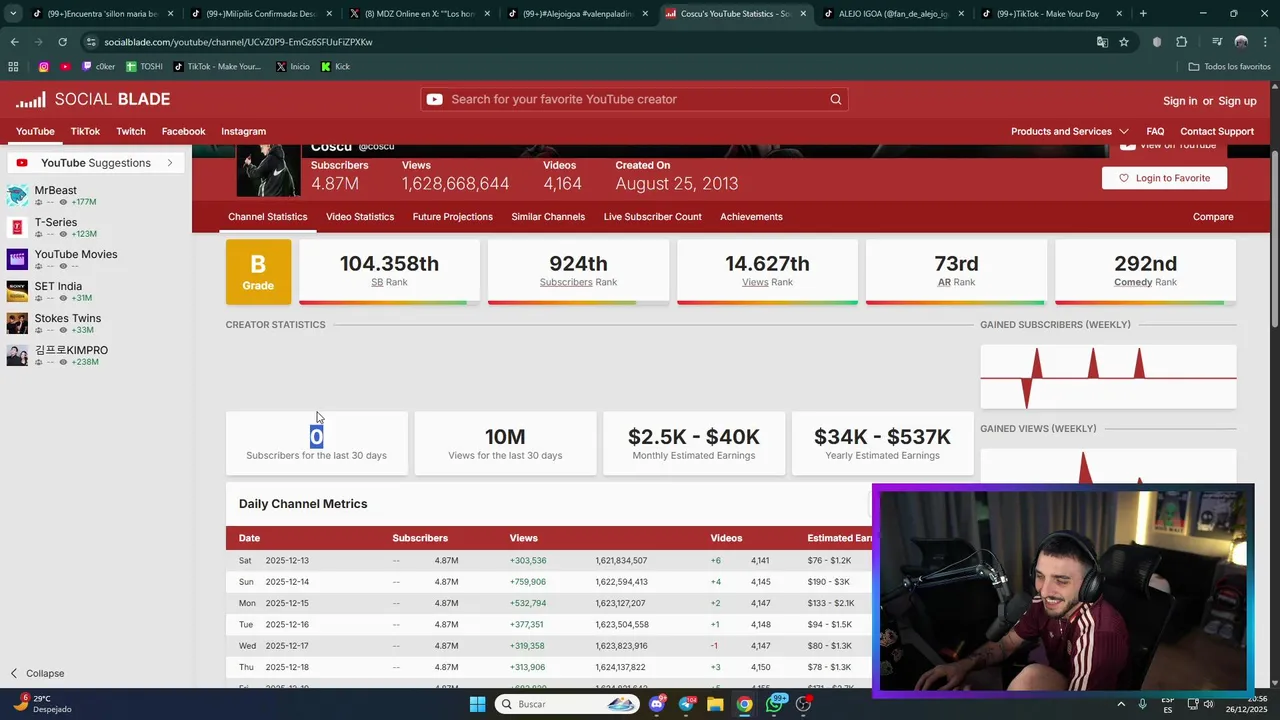Open the Live Subscriber Count tab

pos(652,216)
